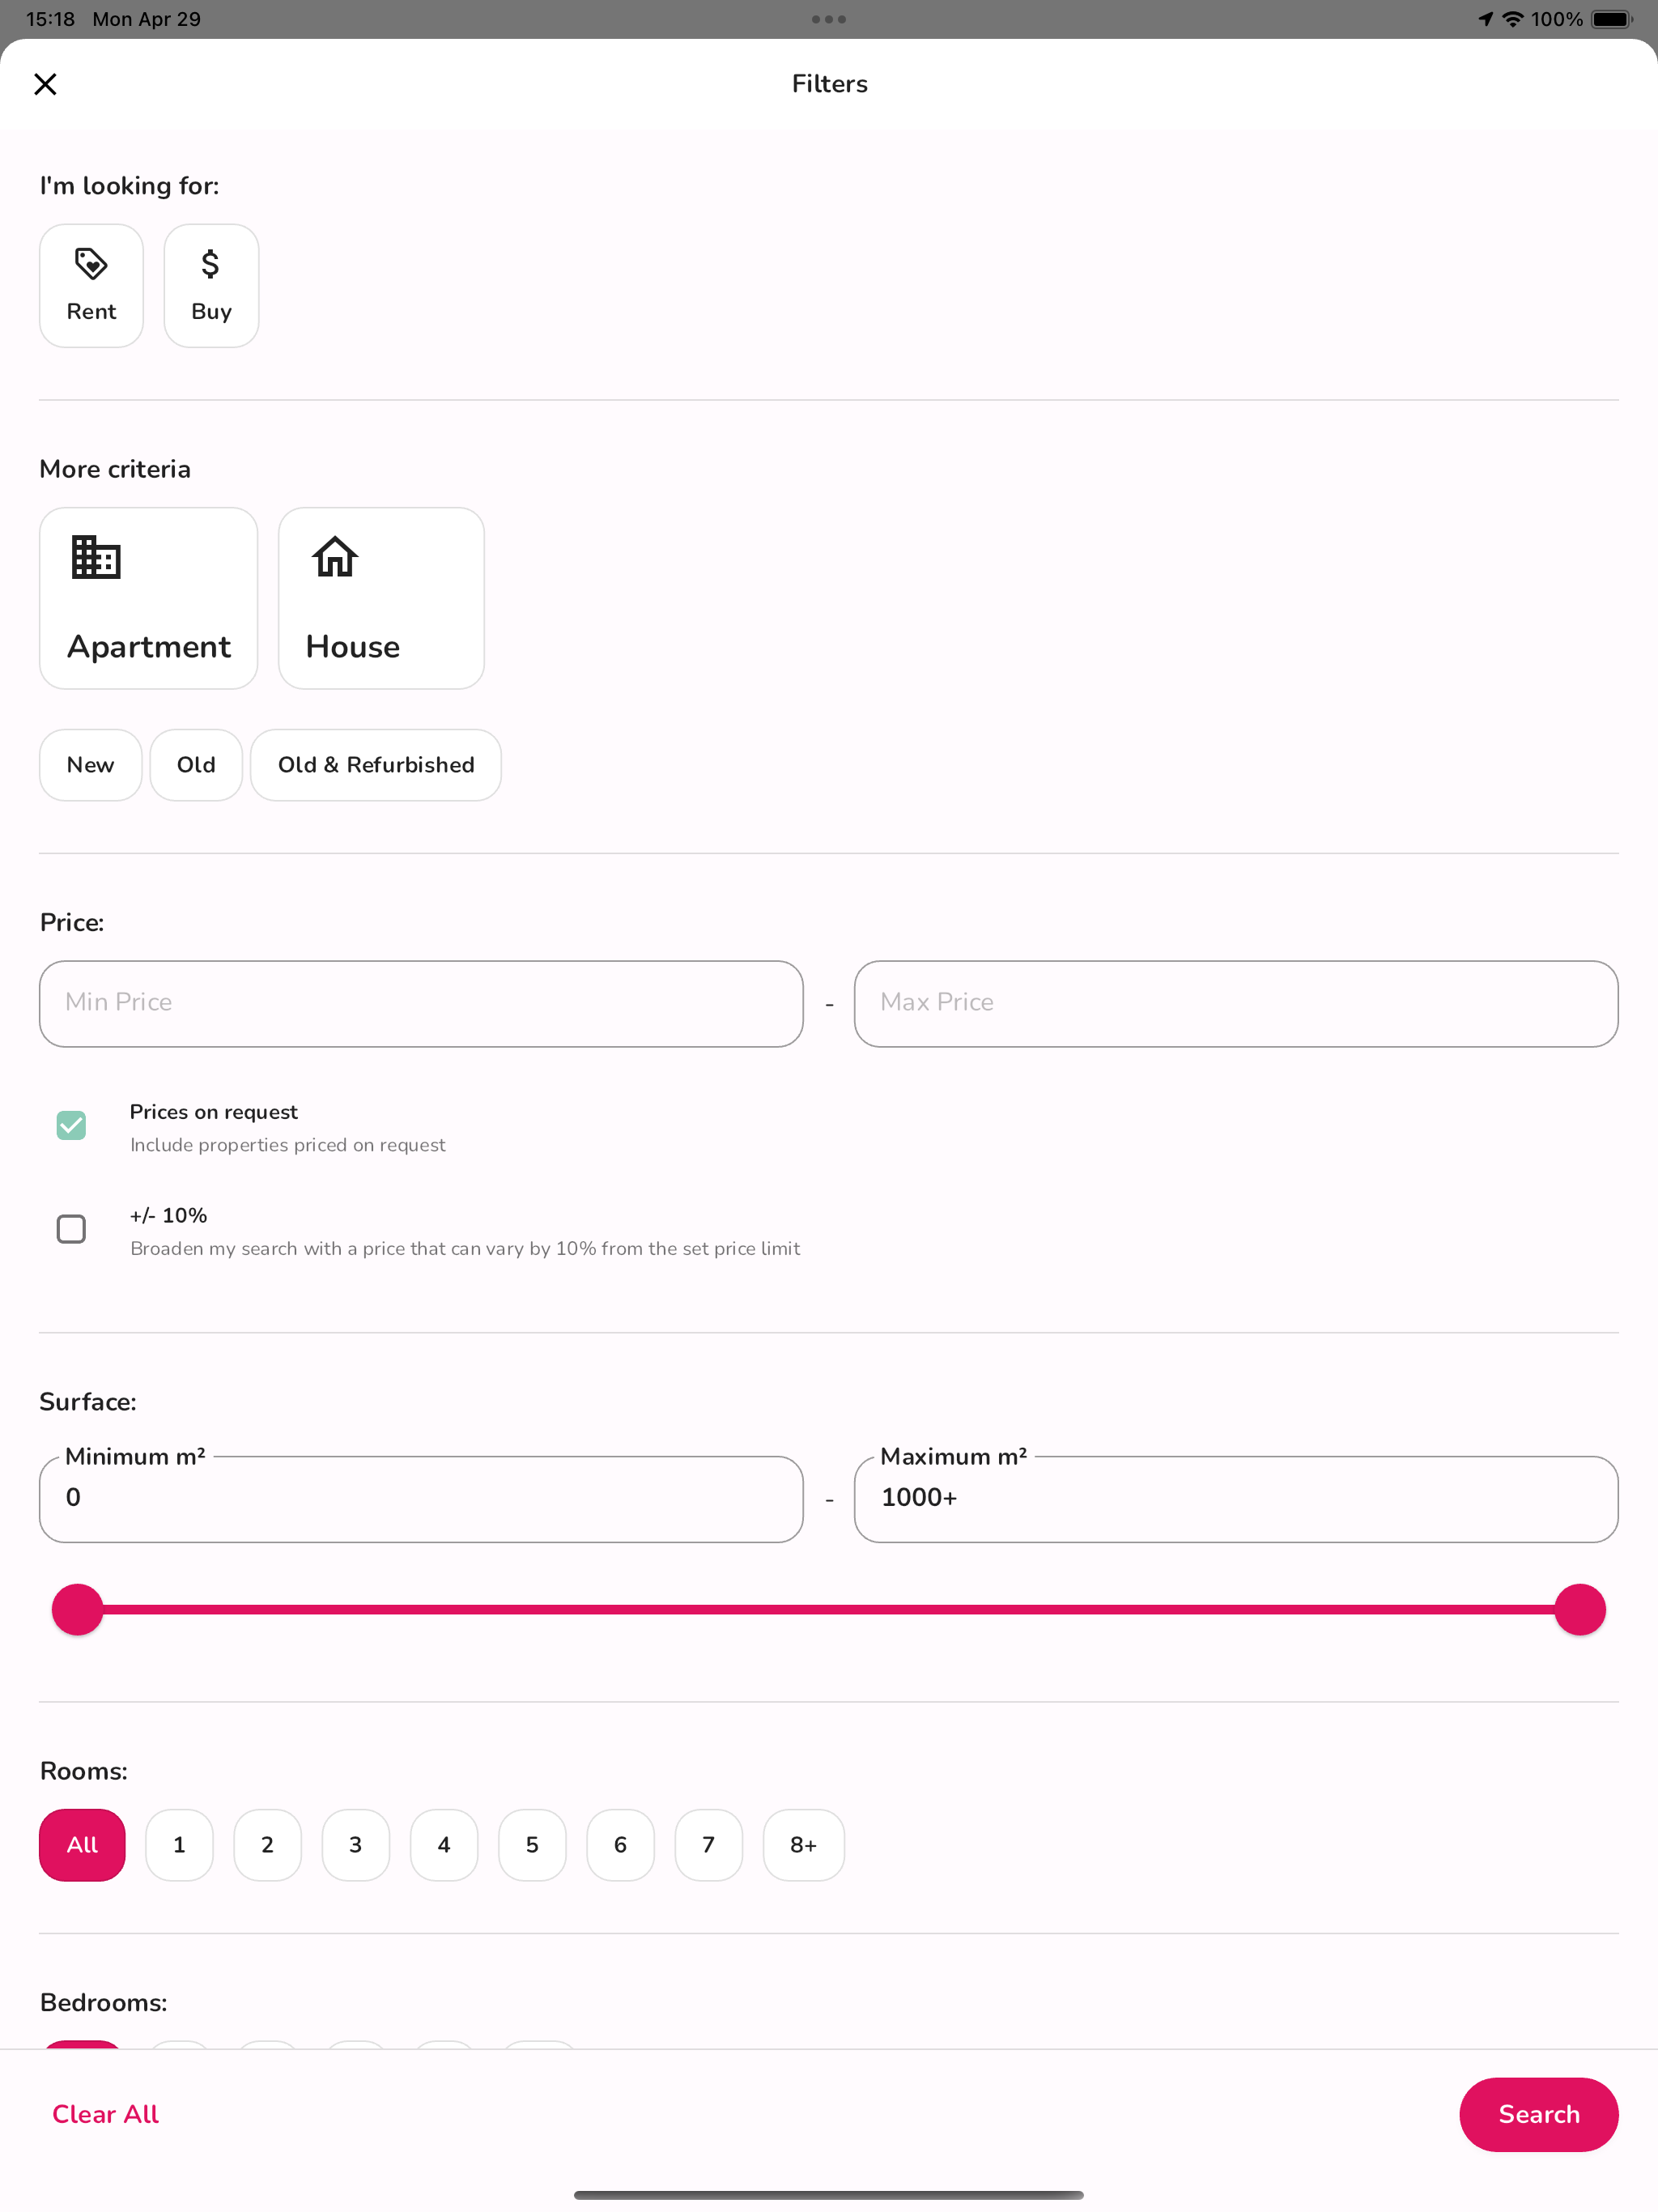Close the Filters panel with X icon
Viewport: 1658px width, 2212px height.
coord(45,84)
